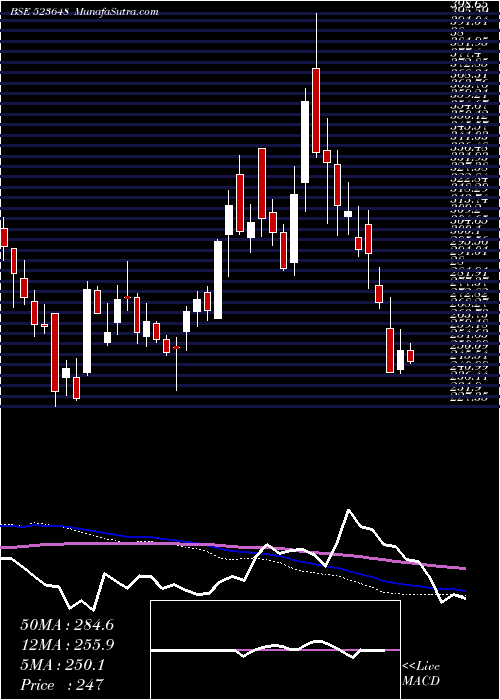Select the 50MA : 284.6 readout

[67, 625]
